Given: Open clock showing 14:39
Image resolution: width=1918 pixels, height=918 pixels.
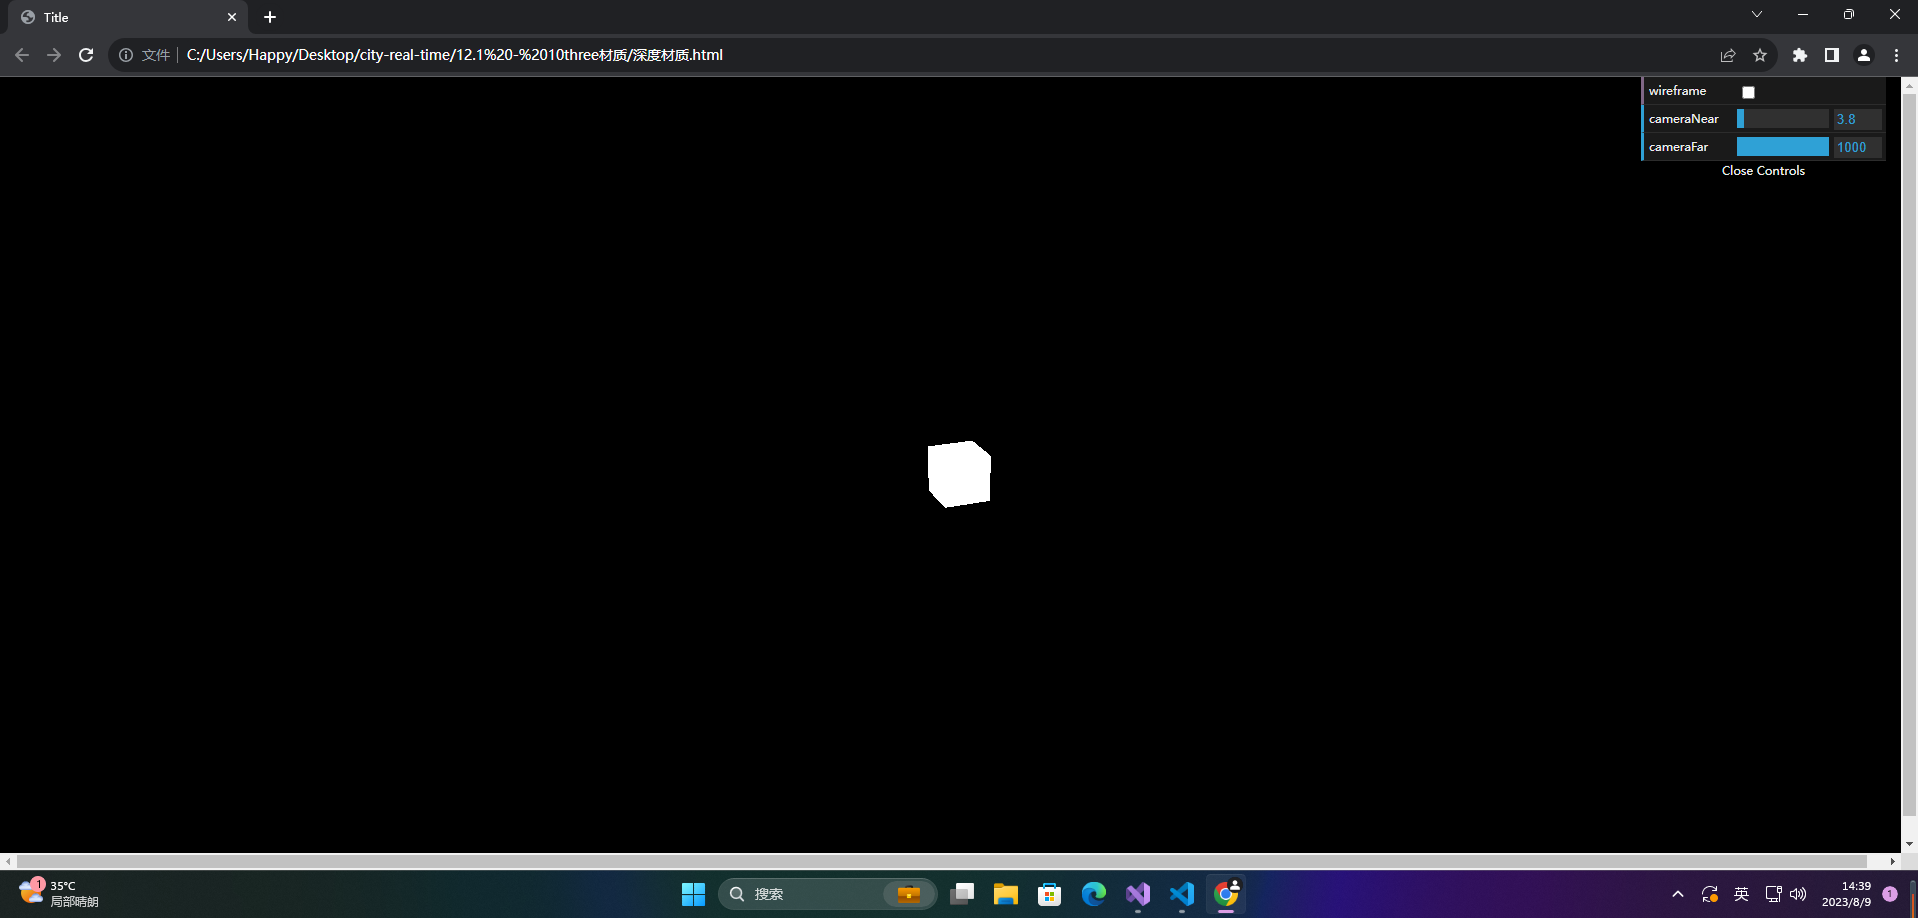Looking at the screenshot, I should (x=1846, y=894).
